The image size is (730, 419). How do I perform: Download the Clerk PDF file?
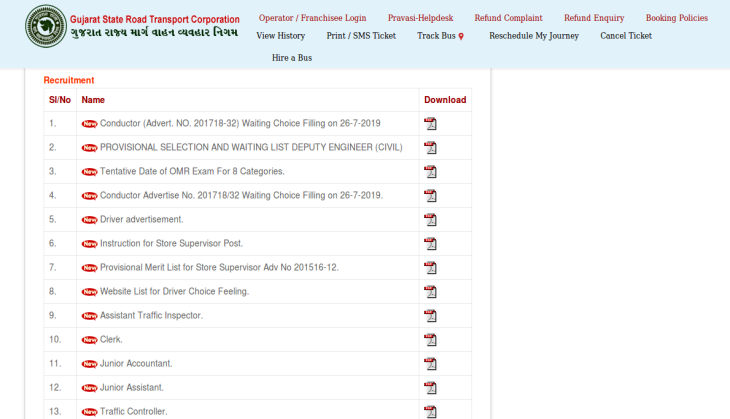coord(431,340)
